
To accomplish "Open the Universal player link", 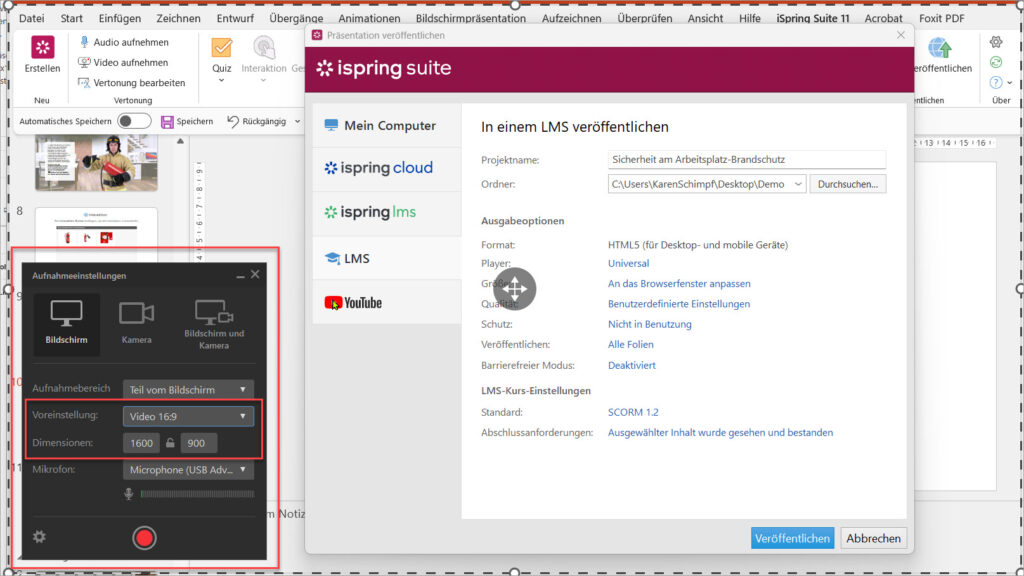I will pyautogui.click(x=628, y=263).
